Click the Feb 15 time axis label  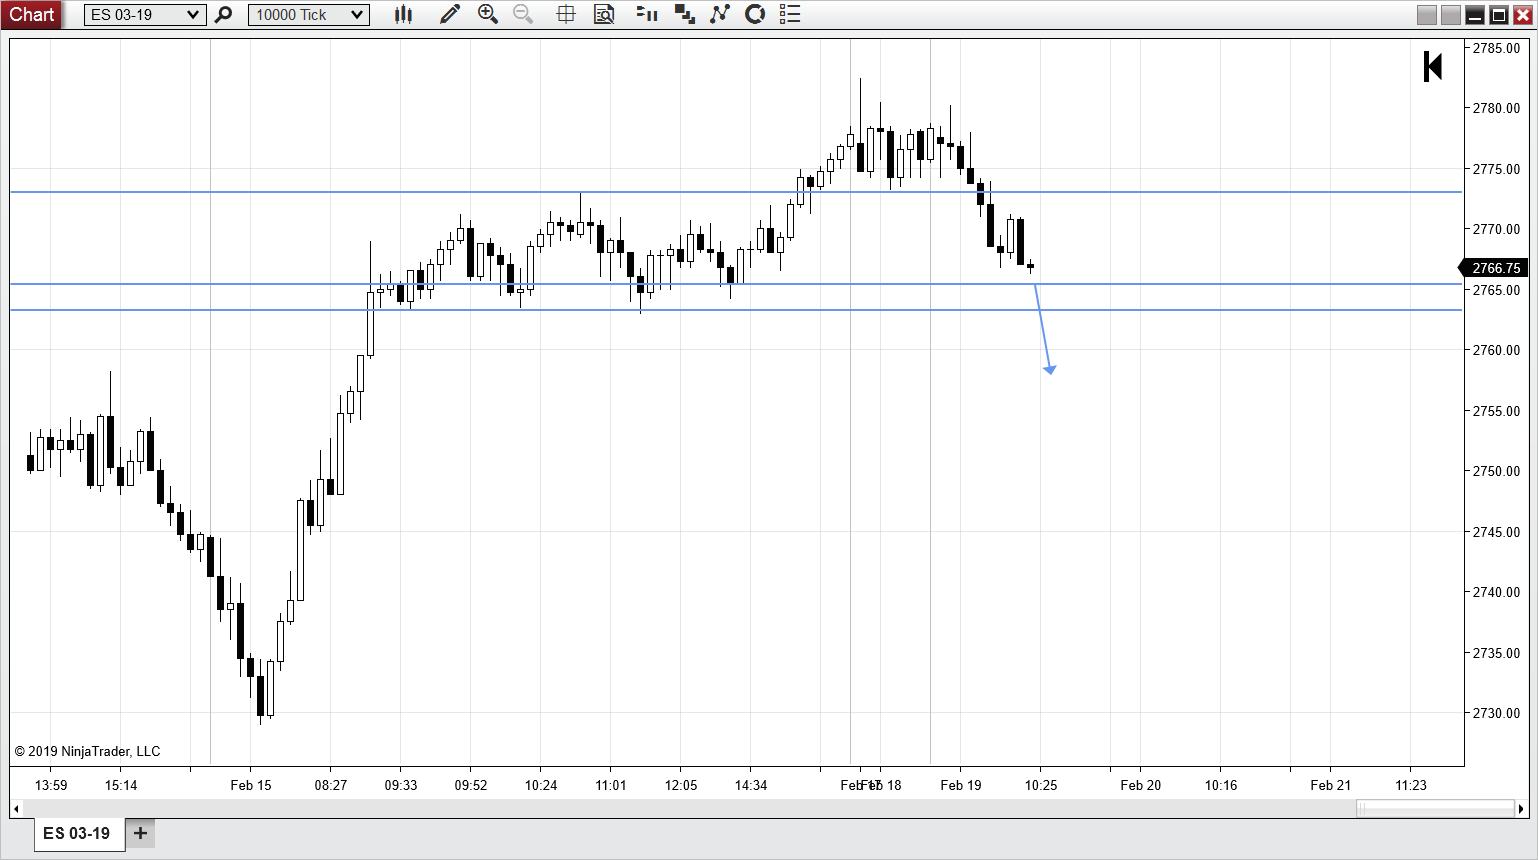pyautogui.click(x=251, y=785)
